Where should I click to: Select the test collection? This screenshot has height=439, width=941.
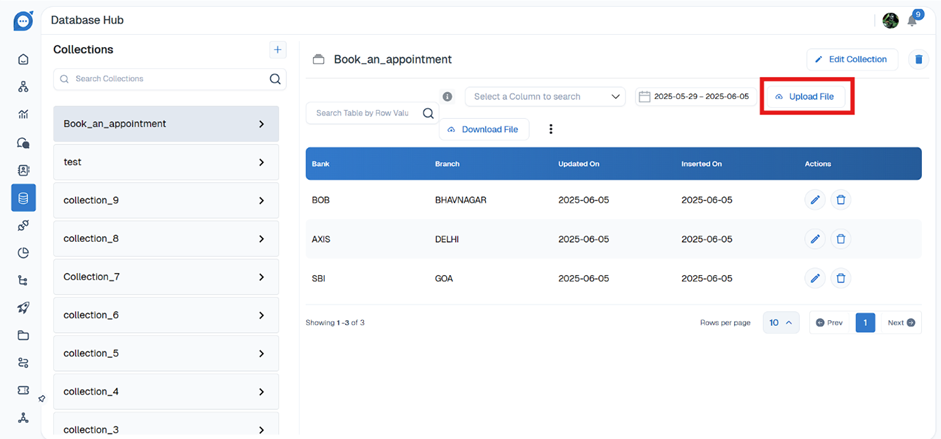[165, 162]
